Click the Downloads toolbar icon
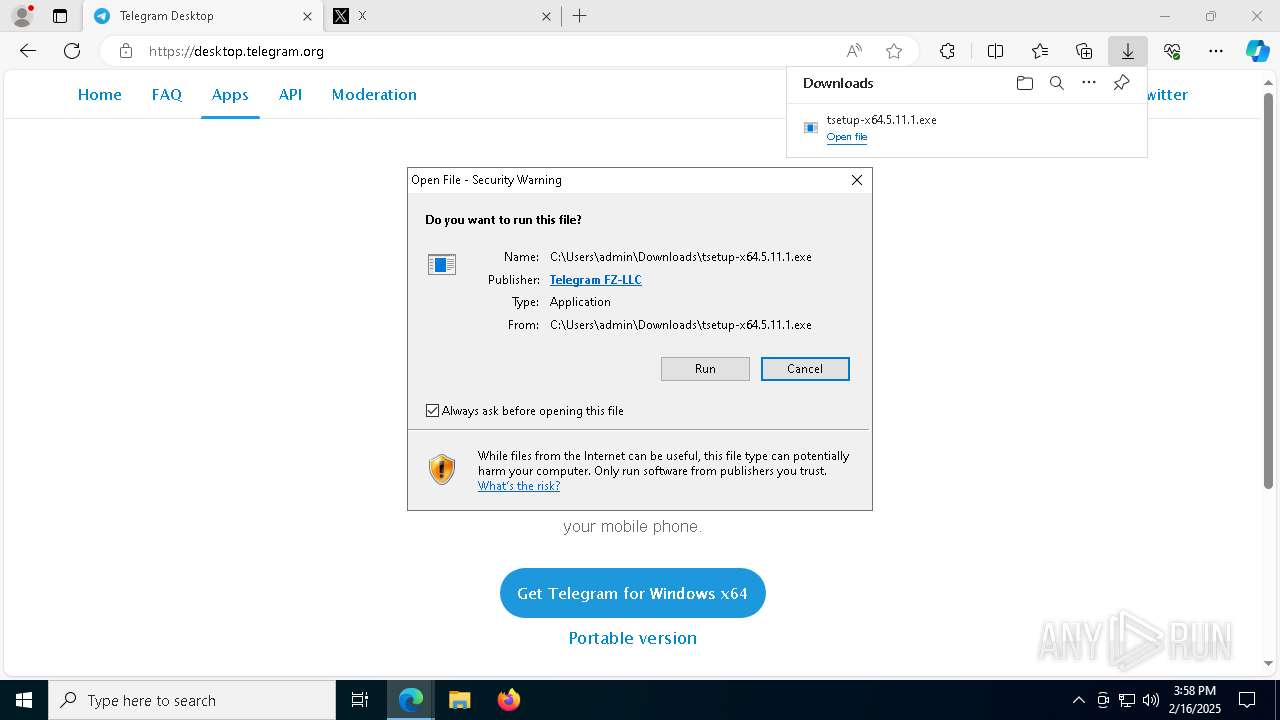1280x720 pixels. coord(1128,51)
